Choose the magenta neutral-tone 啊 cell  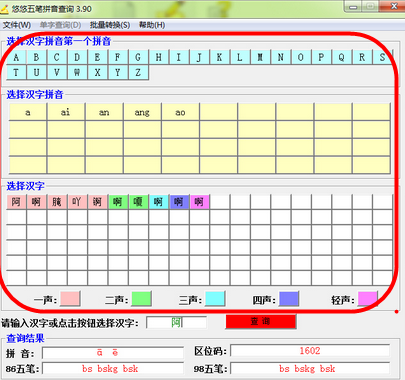coord(199,202)
